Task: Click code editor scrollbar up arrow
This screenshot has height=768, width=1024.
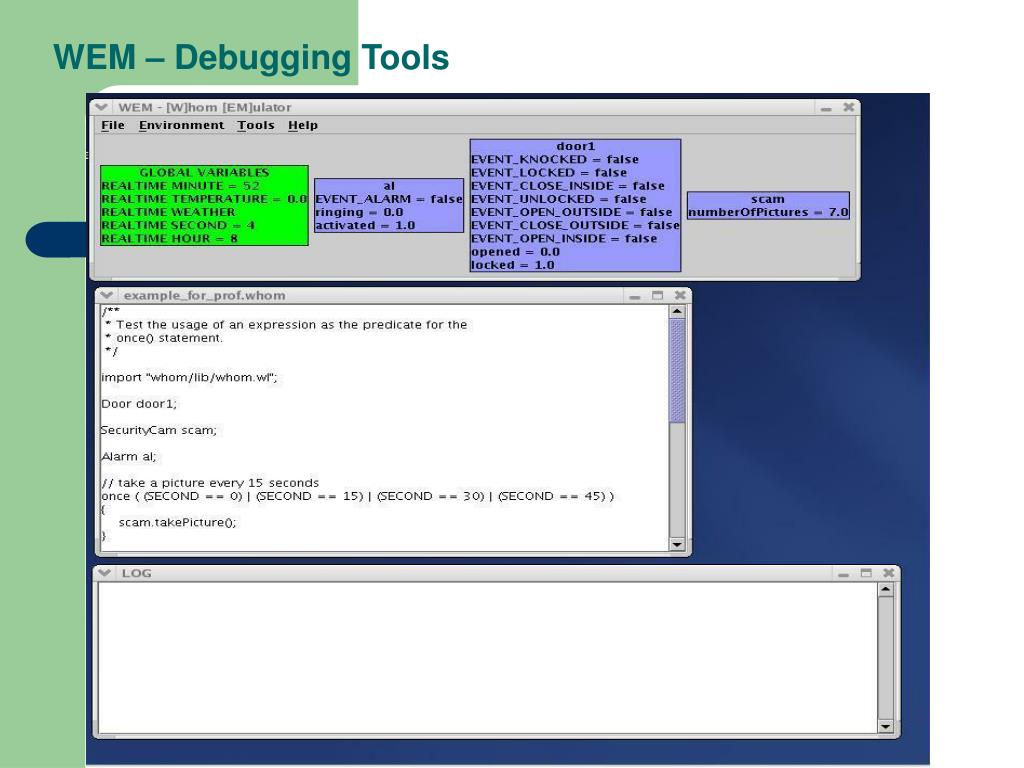Action: tap(677, 312)
